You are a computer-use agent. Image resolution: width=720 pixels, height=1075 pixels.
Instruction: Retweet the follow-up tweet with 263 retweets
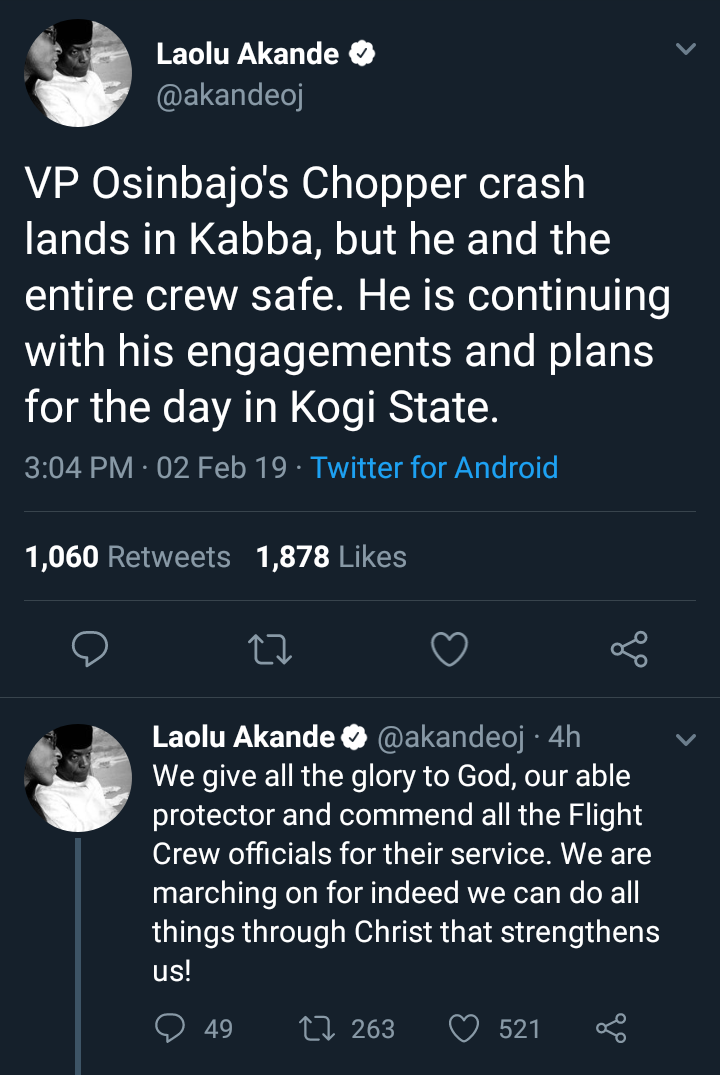tap(312, 1028)
